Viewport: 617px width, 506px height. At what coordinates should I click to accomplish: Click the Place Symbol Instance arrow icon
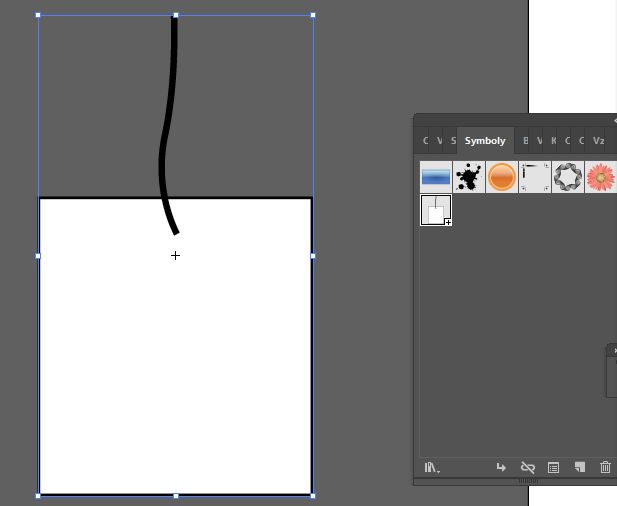(501, 467)
